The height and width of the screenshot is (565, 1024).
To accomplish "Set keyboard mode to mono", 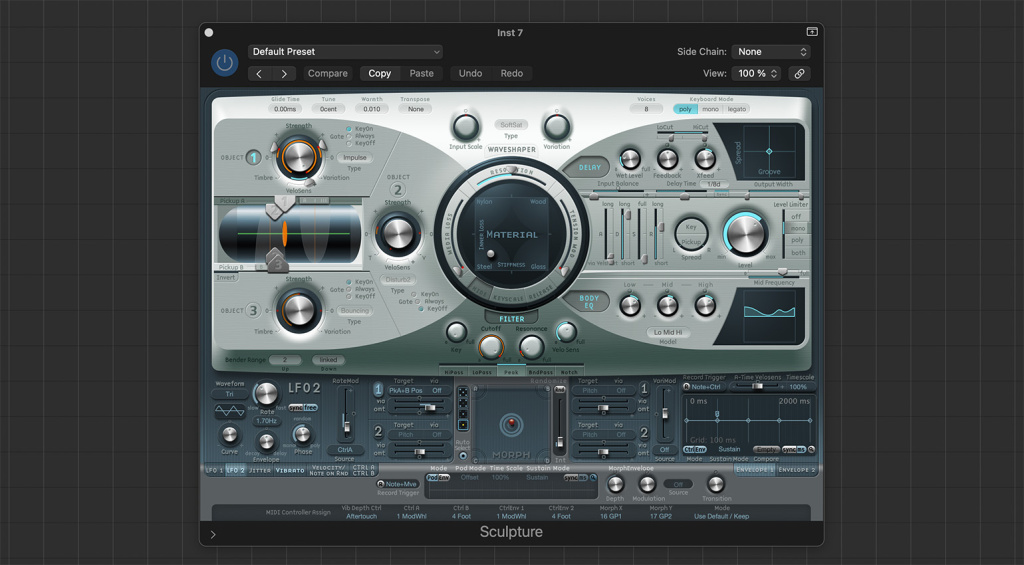I will coord(710,109).
